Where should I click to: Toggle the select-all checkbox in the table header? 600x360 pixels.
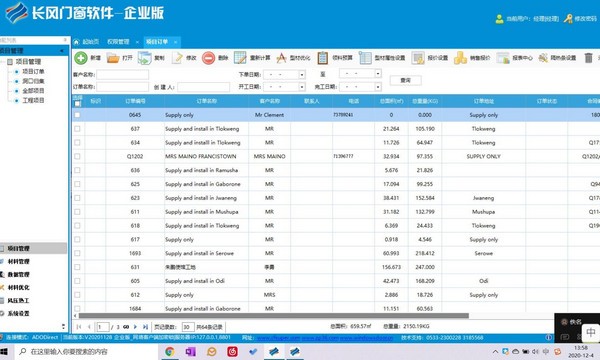point(77,104)
